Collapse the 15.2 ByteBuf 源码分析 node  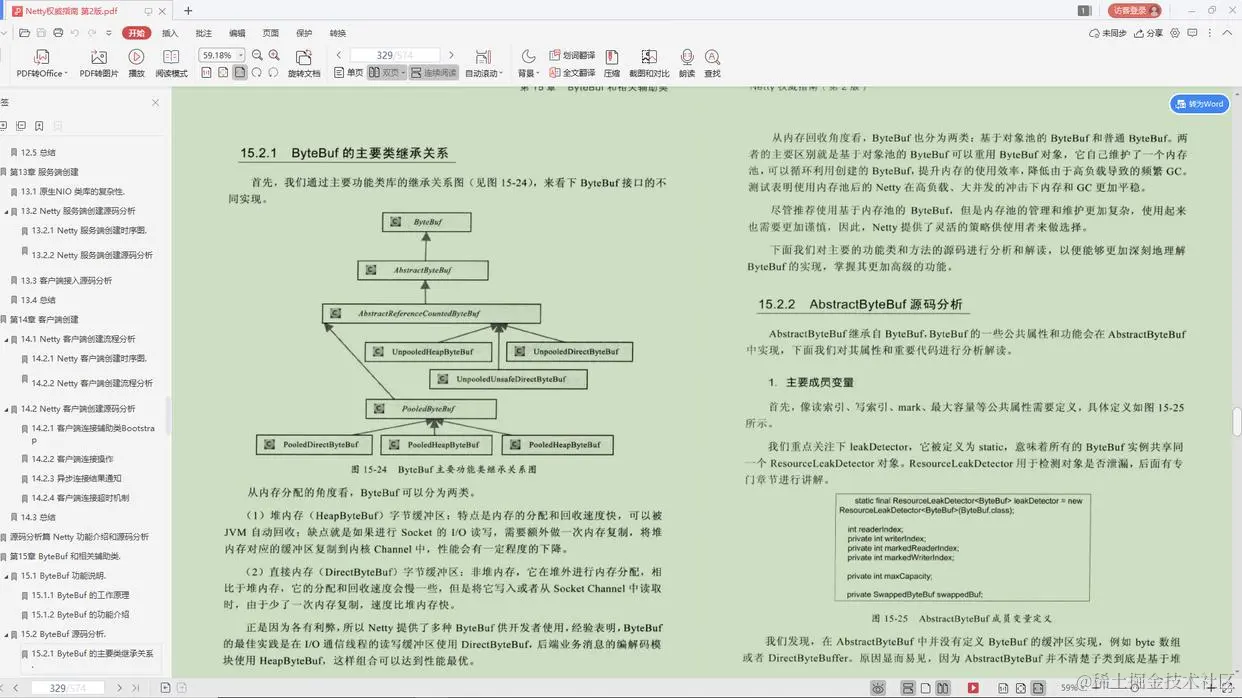tap(6, 634)
